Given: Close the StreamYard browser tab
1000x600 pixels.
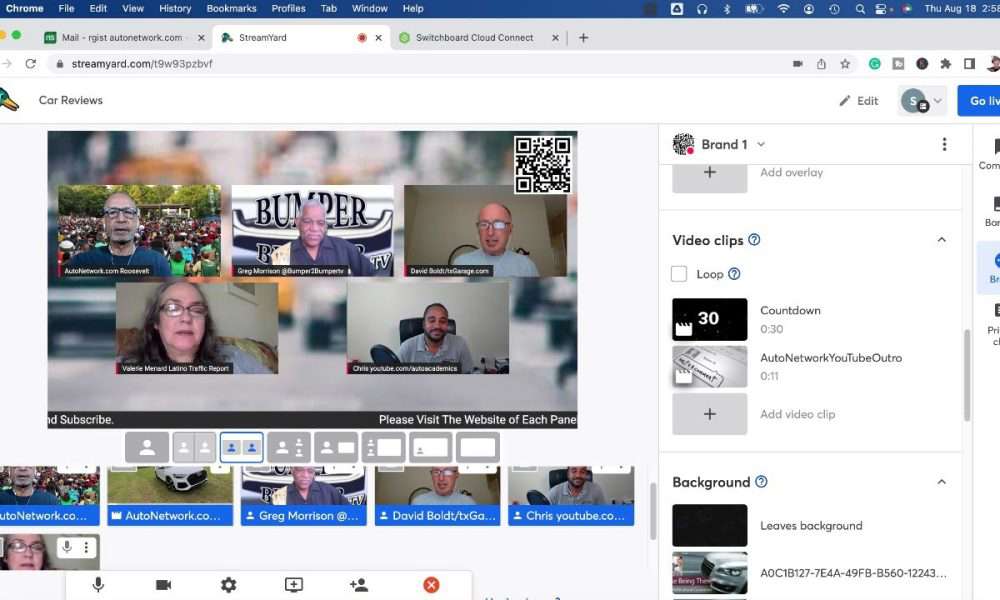Looking at the screenshot, I should (x=379, y=38).
